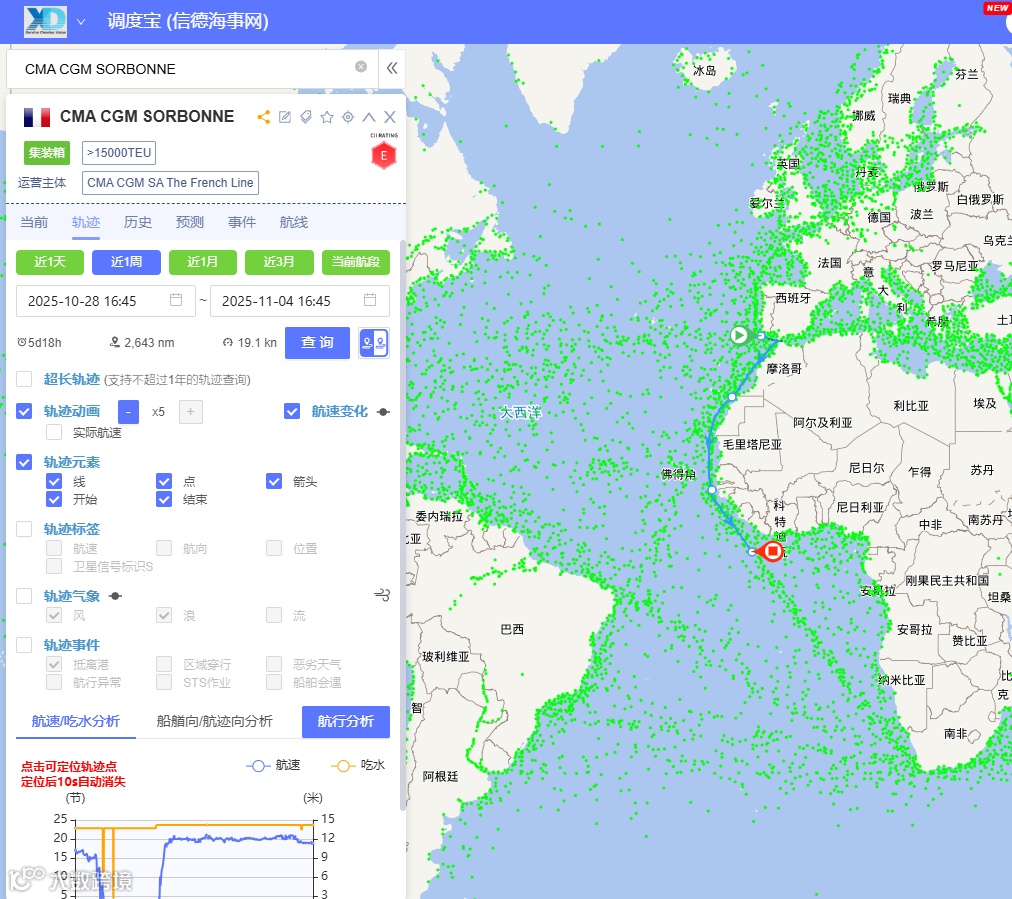Screen dimensions: 1012x899
Task: Open the 航速/吃水分析 tab
Action: click(x=76, y=722)
